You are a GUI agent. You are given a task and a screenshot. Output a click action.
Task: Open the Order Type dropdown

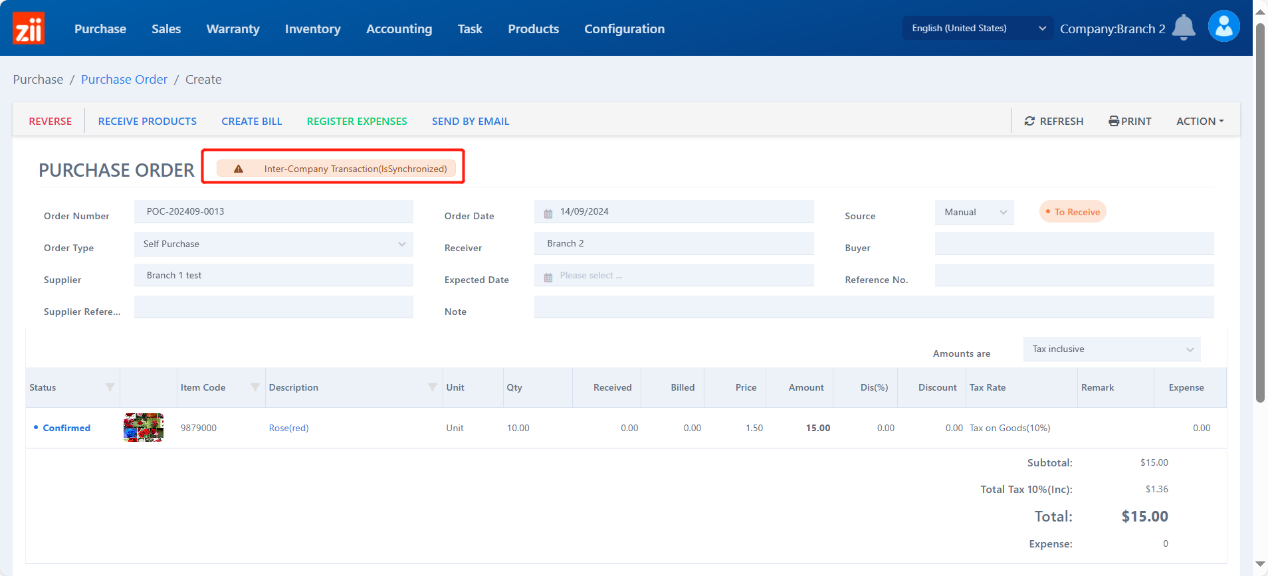click(272, 244)
